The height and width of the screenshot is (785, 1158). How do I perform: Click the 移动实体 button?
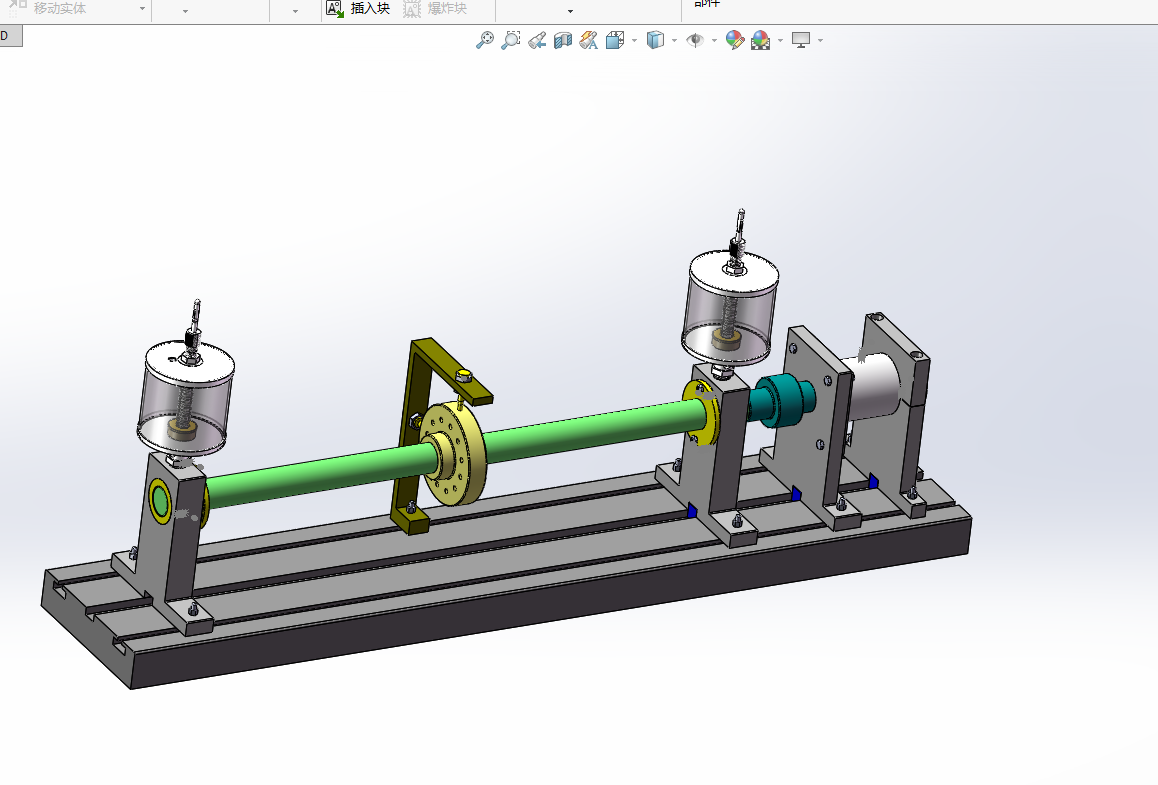[47, 8]
